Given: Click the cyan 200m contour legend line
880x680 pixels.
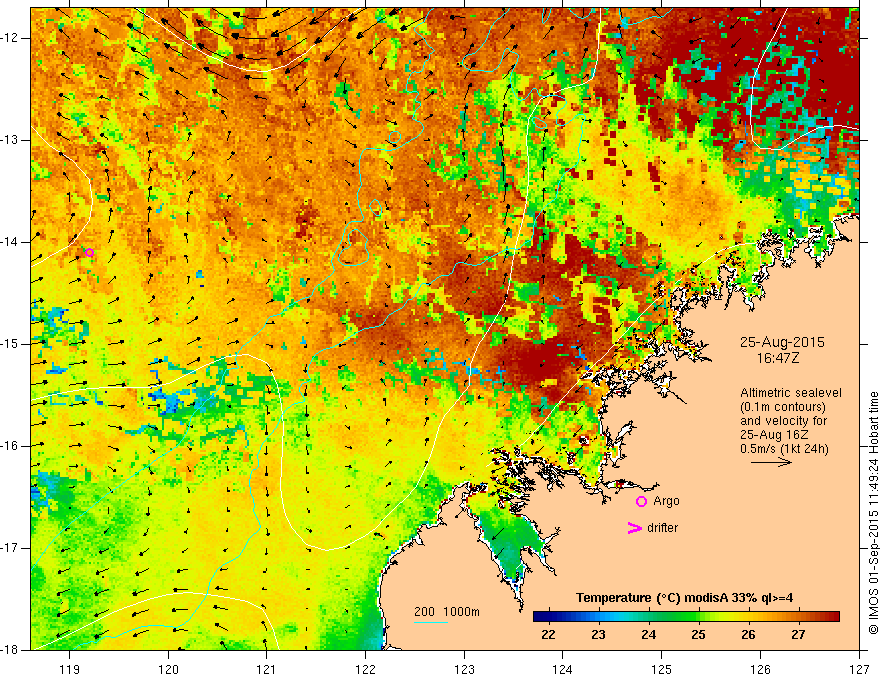Looking at the screenshot, I should point(430,622).
